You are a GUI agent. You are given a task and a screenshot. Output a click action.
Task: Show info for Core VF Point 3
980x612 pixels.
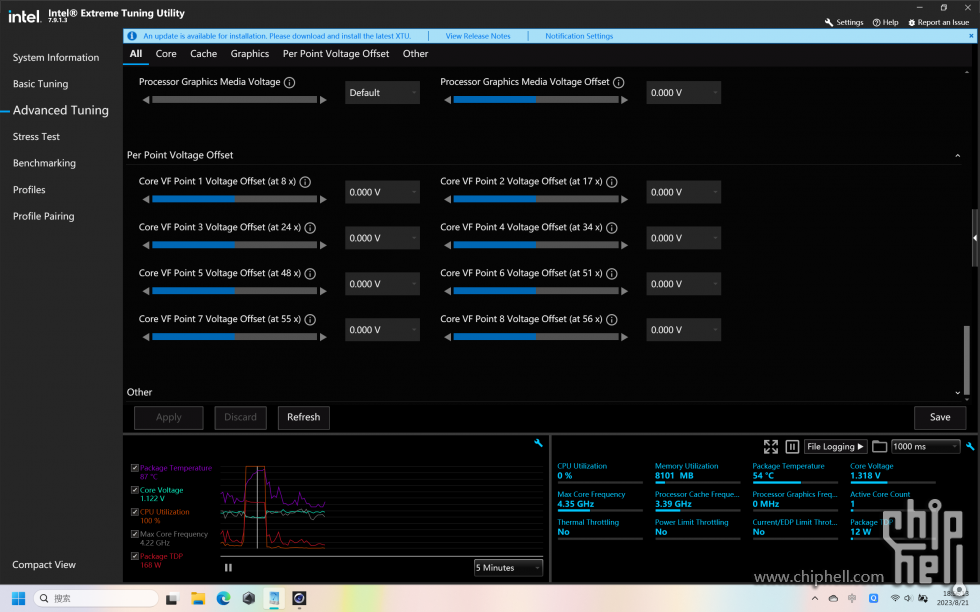[x=310, y=228]
